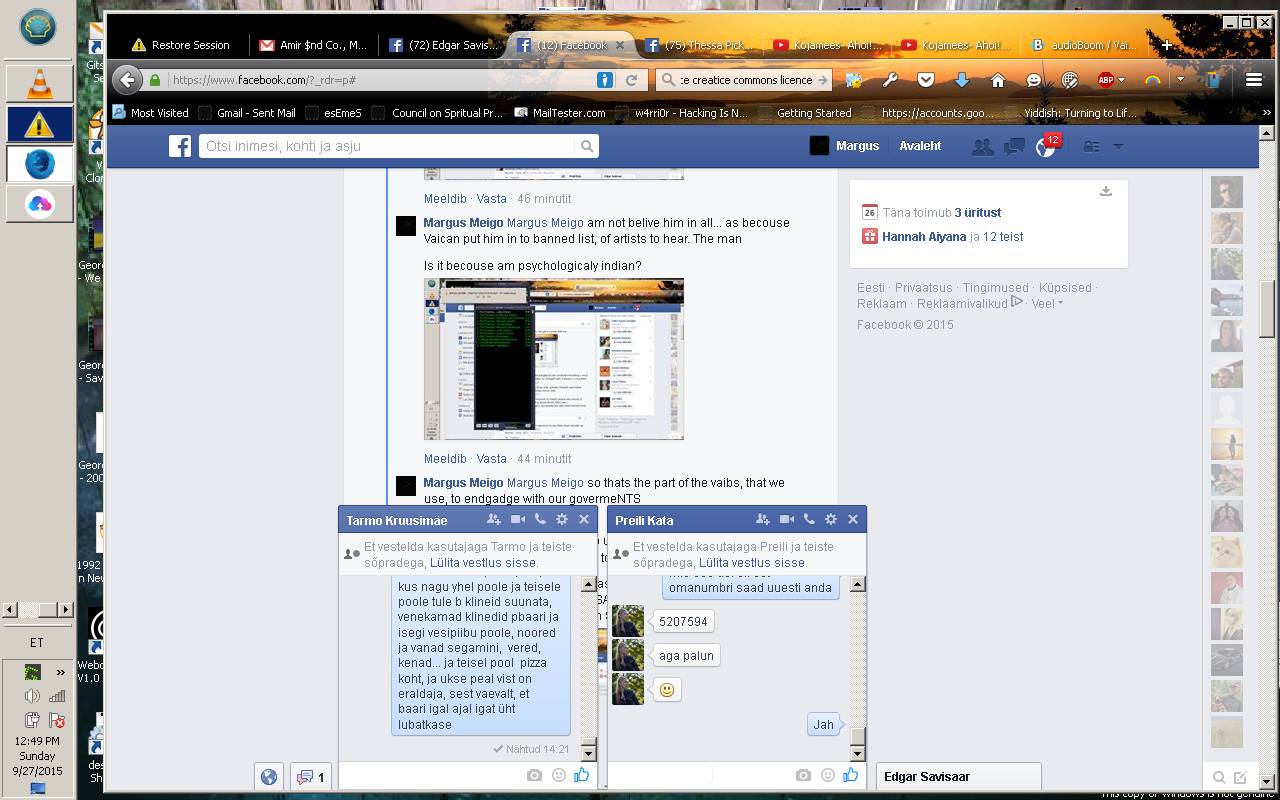
Task: Switch to 'Amir $nd Co., M...' Gmail tab
Action: point(313,45)
